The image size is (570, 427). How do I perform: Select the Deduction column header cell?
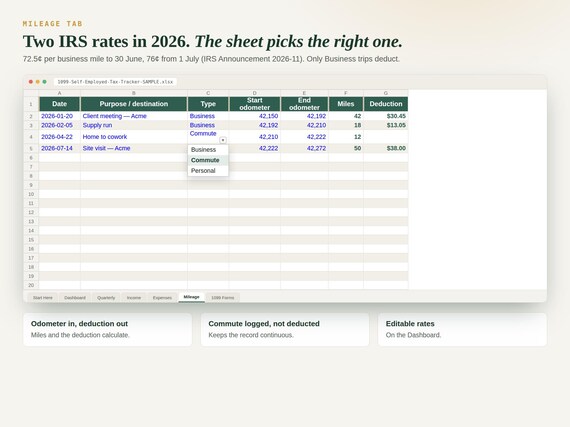point(386,104)
